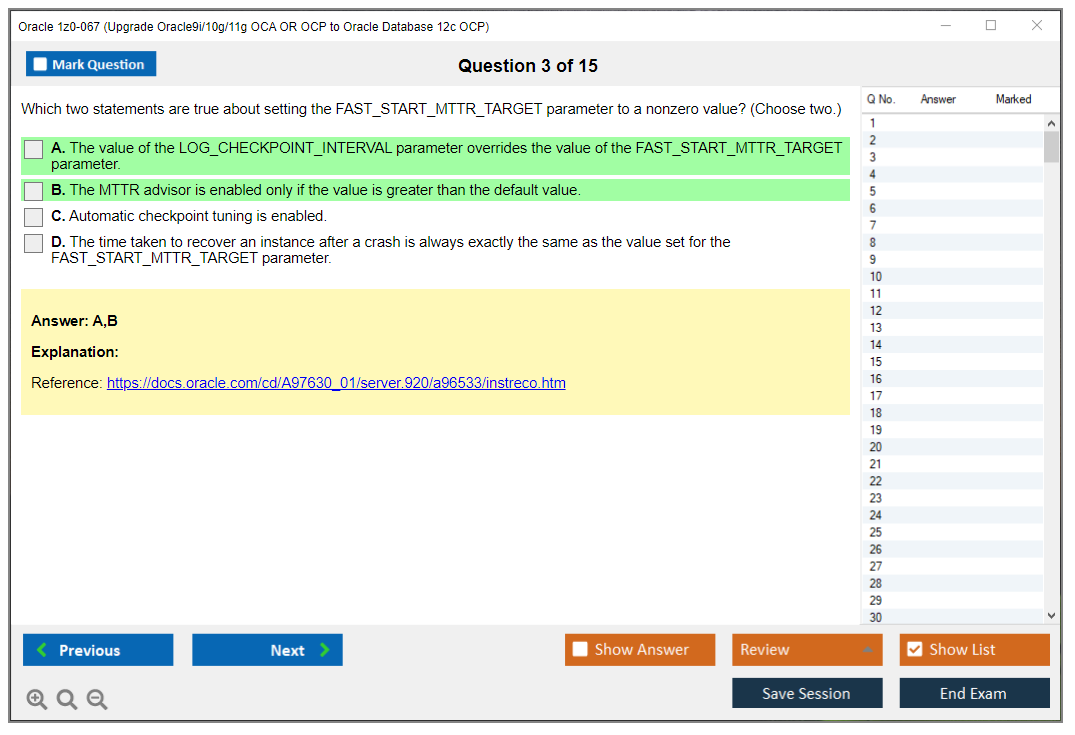Click the checked square icon on Show List

coord(914,649)
